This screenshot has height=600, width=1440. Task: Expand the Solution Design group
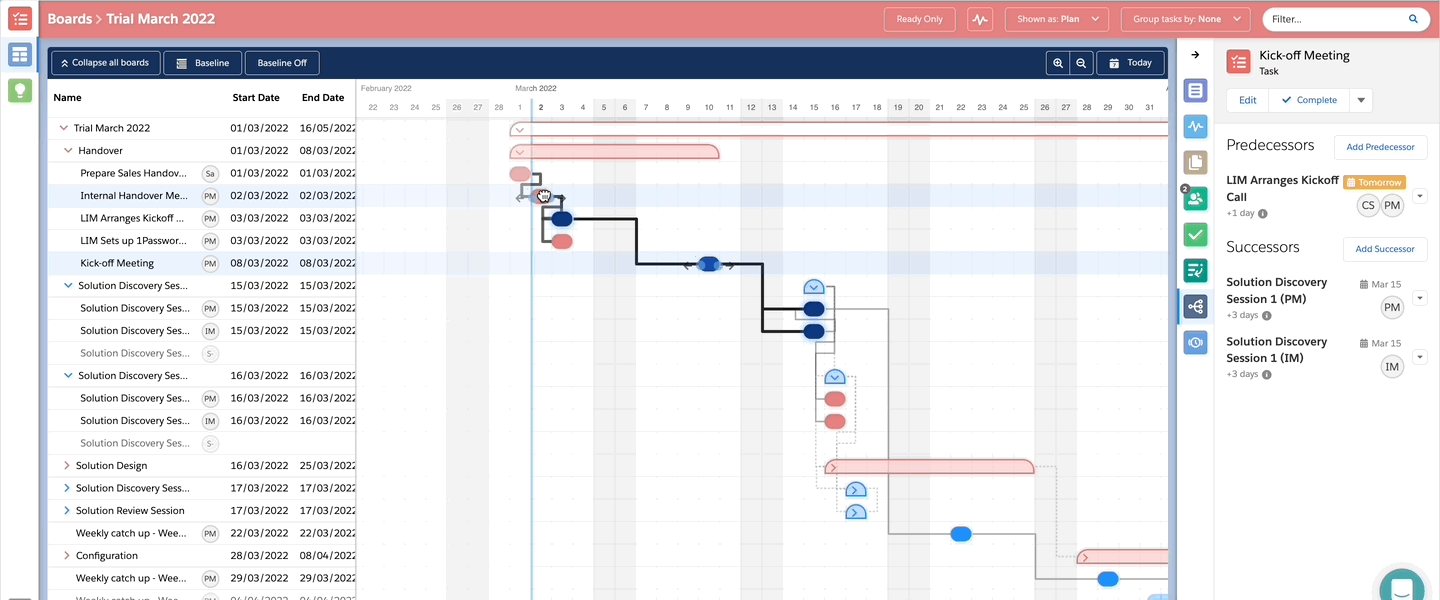pos(67,466)
